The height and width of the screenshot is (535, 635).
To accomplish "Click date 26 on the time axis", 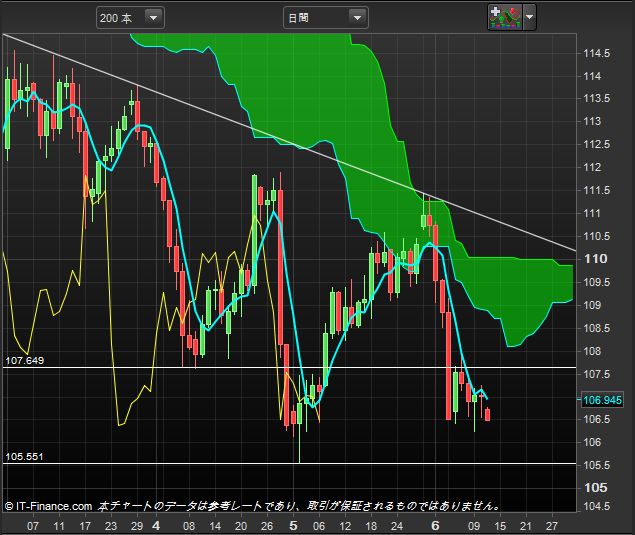I will 267,526.
